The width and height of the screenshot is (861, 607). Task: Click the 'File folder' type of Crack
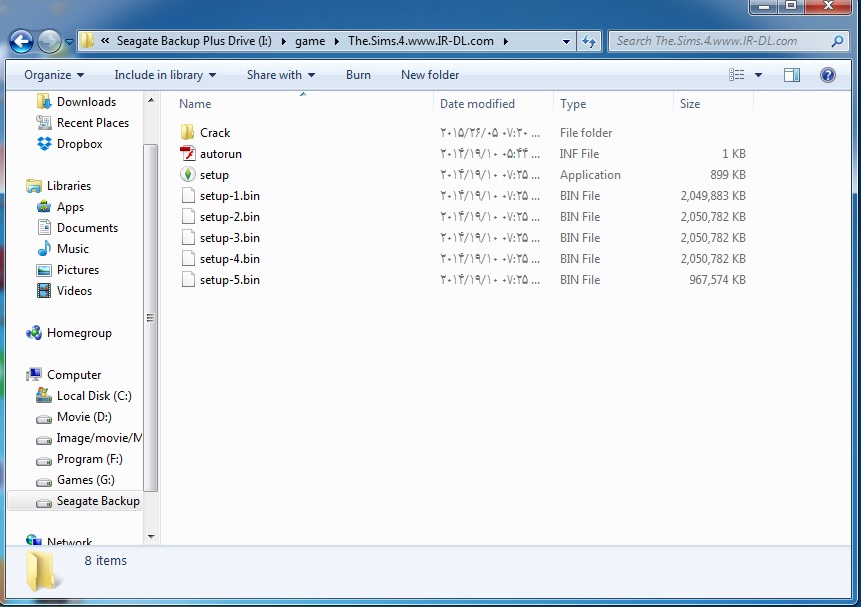click(586, 132)
